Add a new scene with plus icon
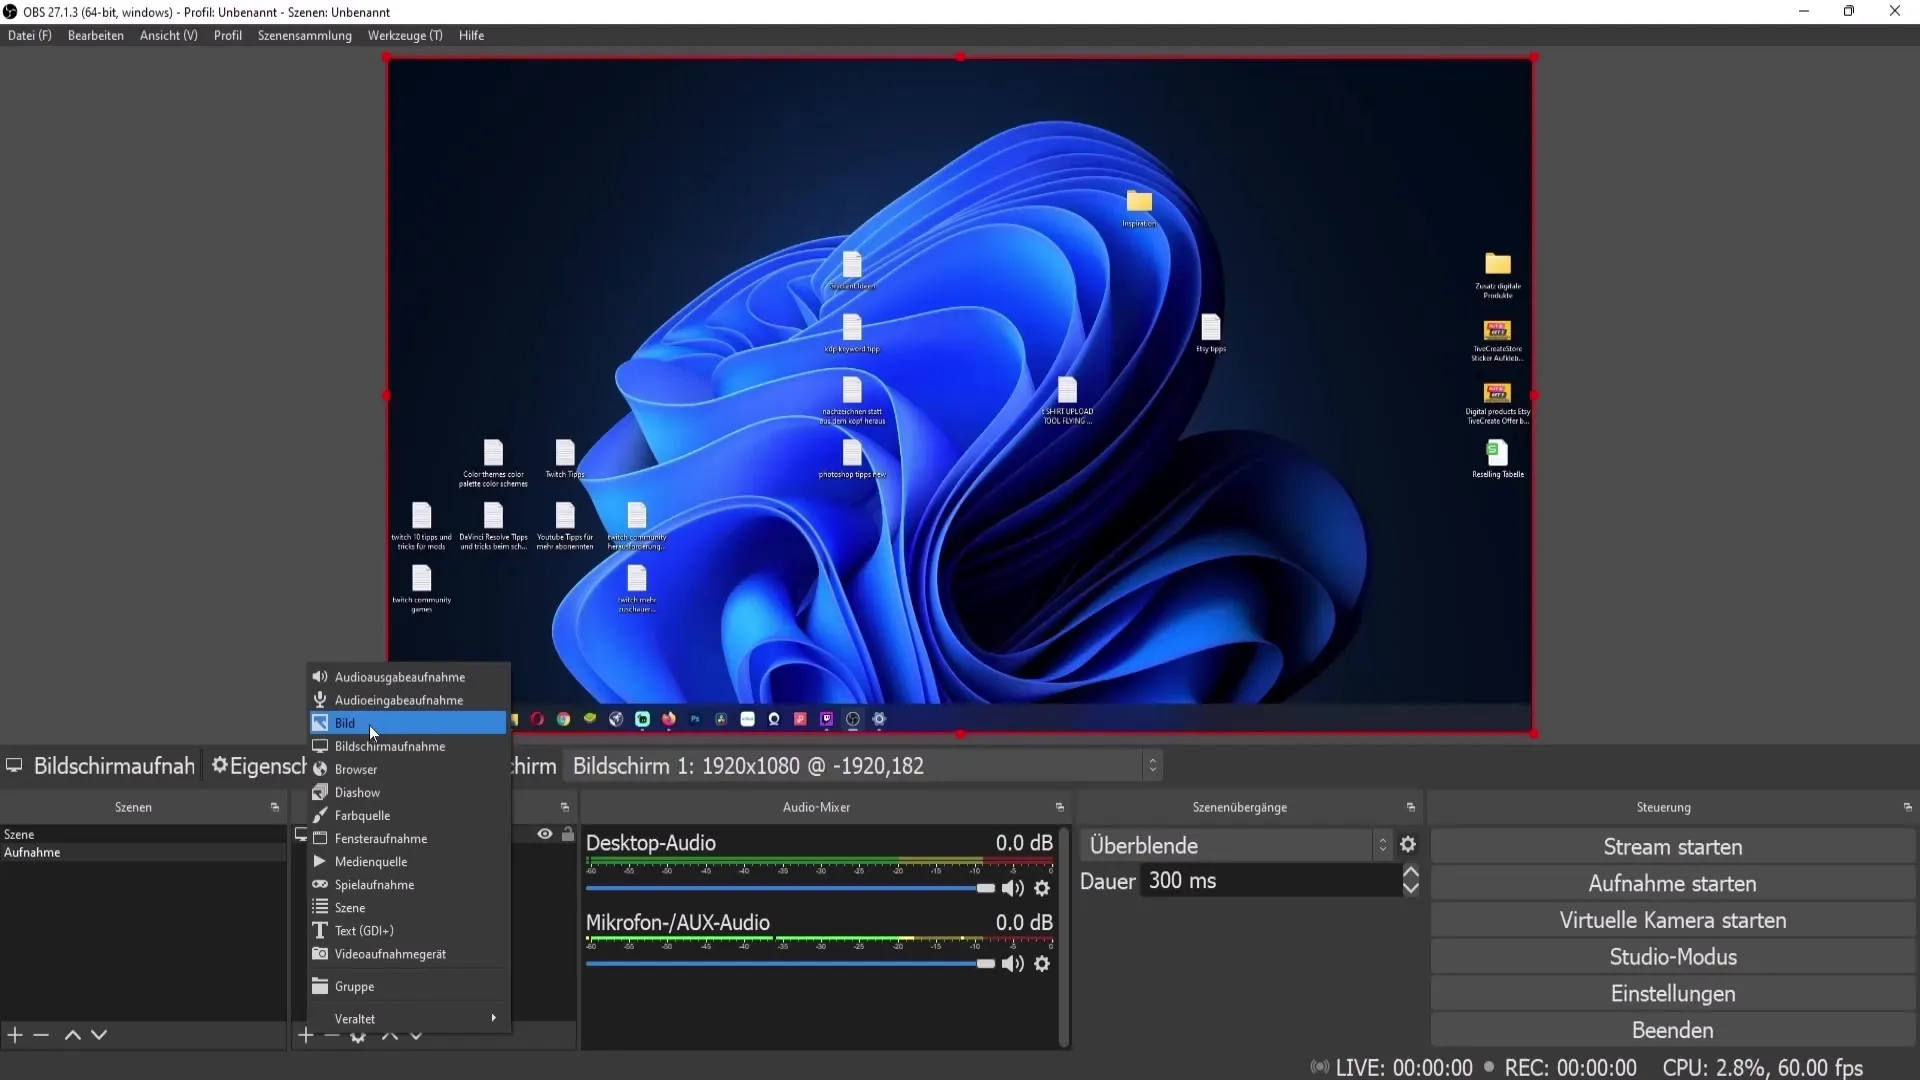This screenshot has width=1920, height=1080. tap(15, 1035)
